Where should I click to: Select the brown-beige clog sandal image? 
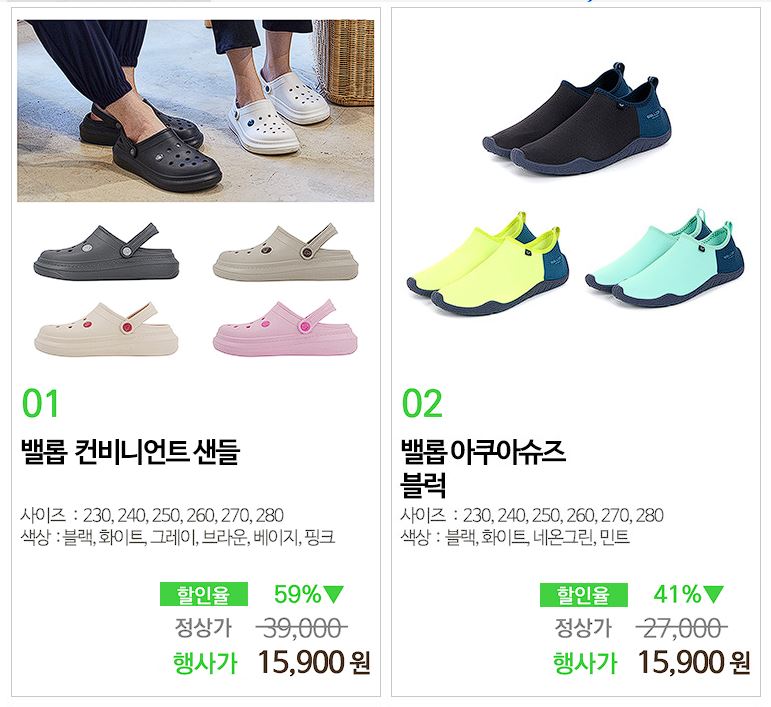point(286,252)
